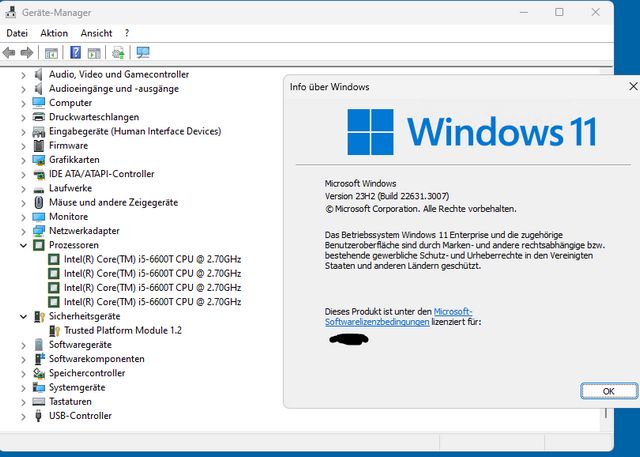Select the Softwaregeräte tree label
Screen dimensions: 640x457
(x=80, y=344)
